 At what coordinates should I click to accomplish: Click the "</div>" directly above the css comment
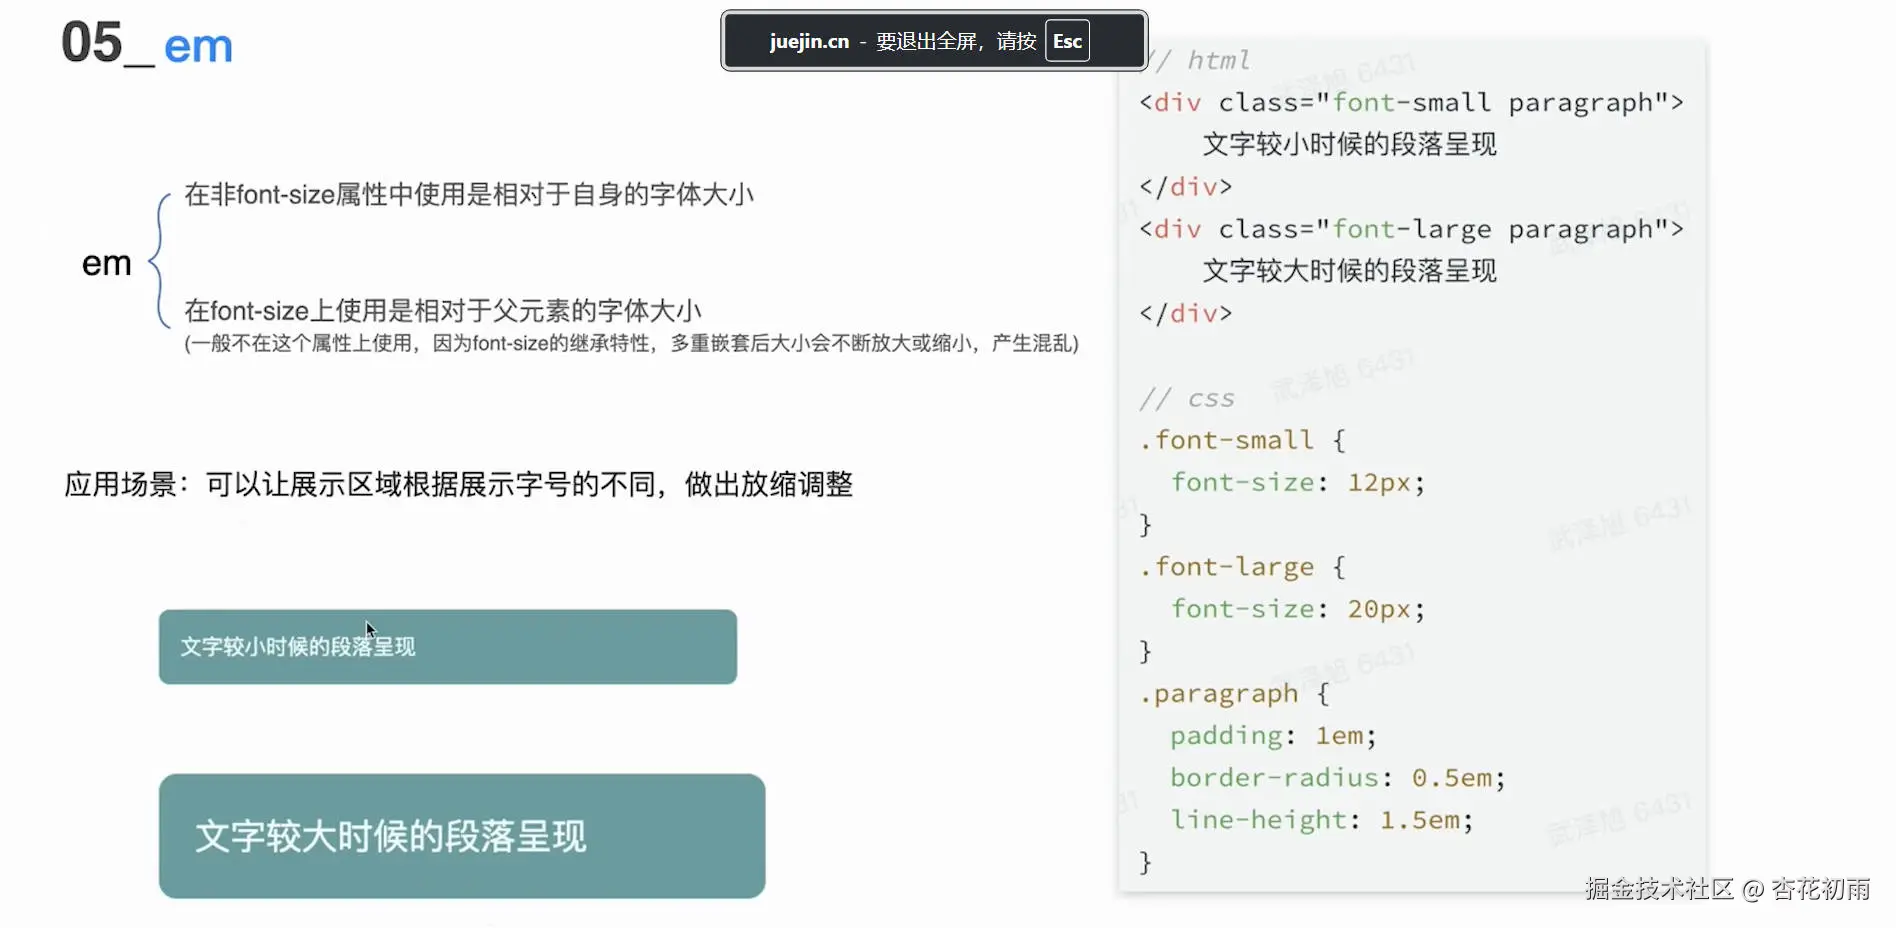[1186, 314]
